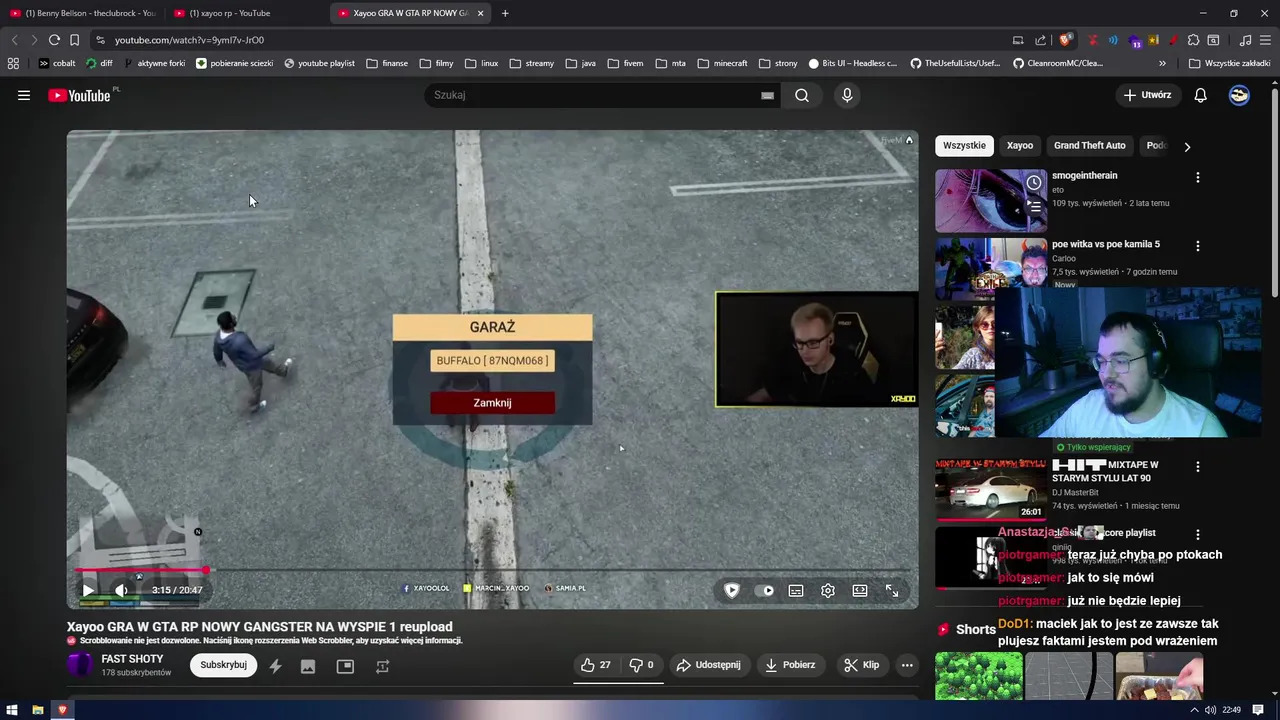
Task: Toggle subtitles in the player
Action: (796, 590)
